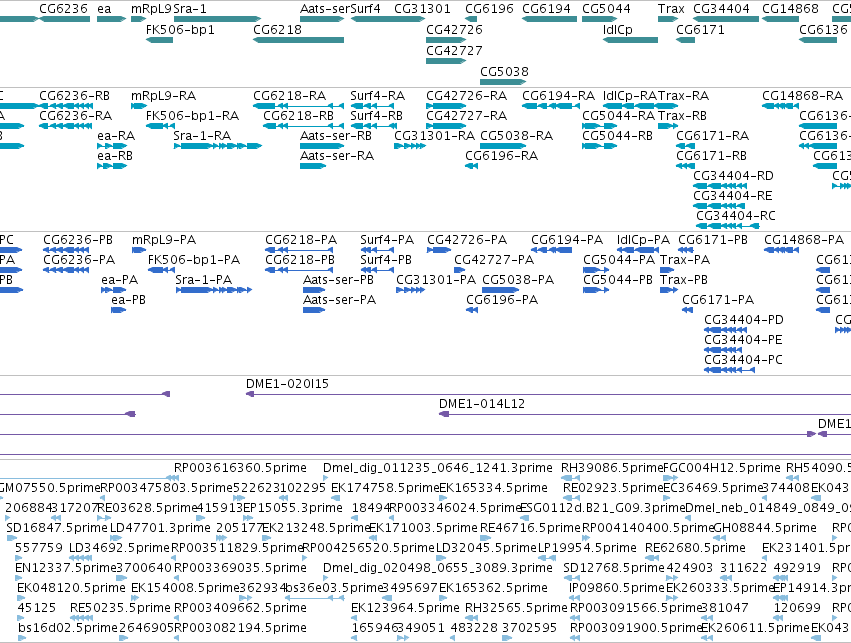Screen dimensions: 851x643
Task: Open the CG6194-RA transcript
Action: [551, 106]
